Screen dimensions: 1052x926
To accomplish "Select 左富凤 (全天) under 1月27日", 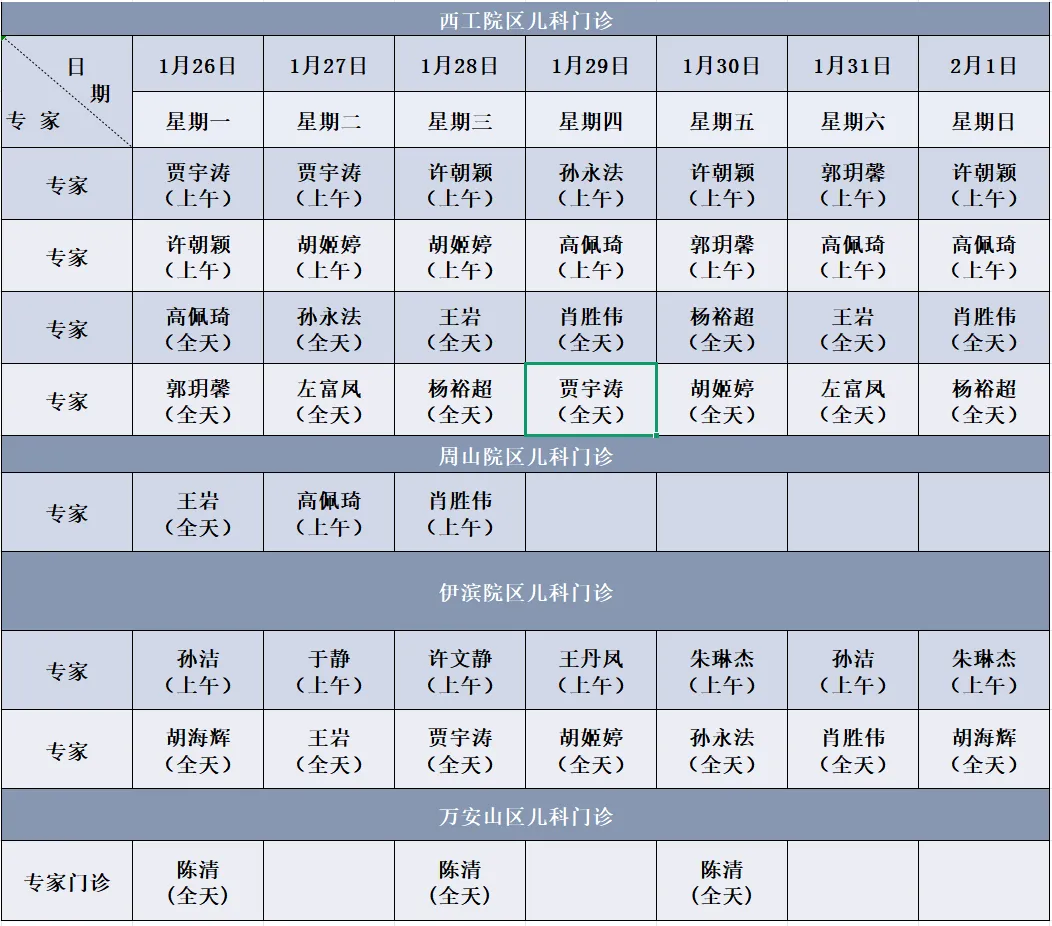I will [x=329, y=401].
